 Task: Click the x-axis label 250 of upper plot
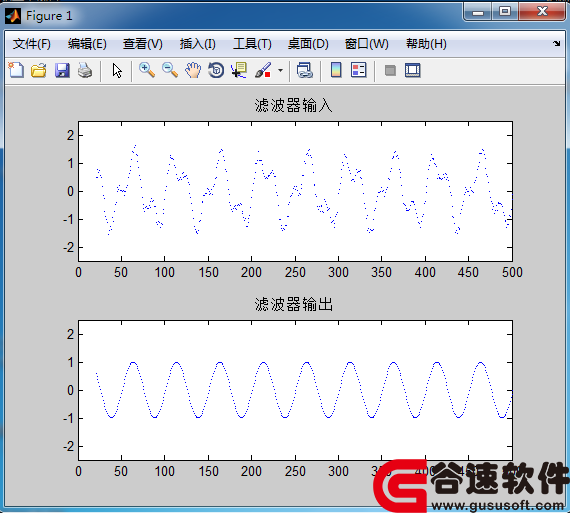point(295,272)
